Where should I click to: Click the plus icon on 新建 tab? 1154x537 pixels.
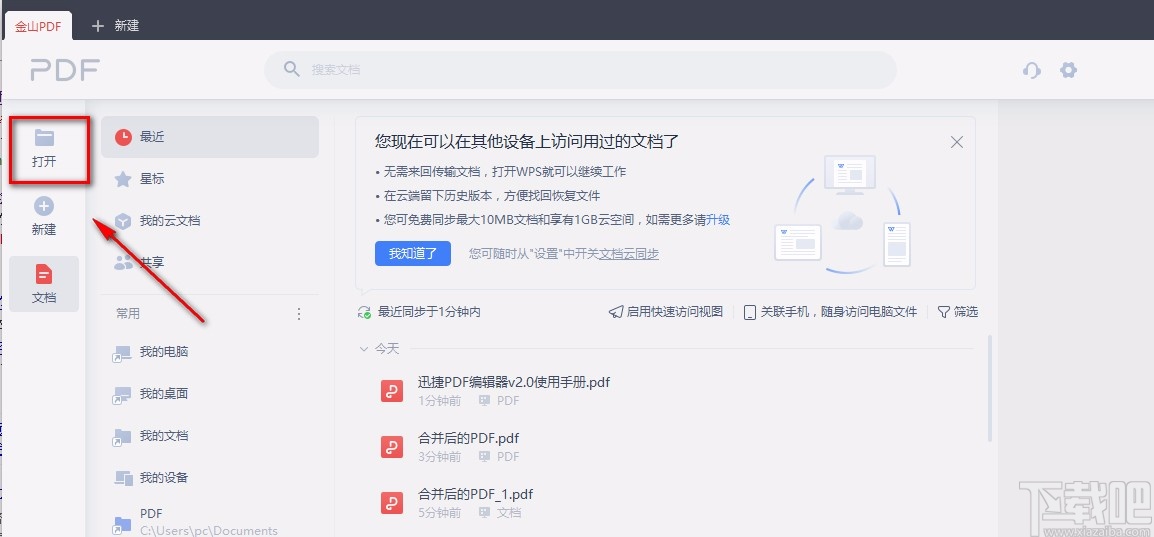(97, 26)
